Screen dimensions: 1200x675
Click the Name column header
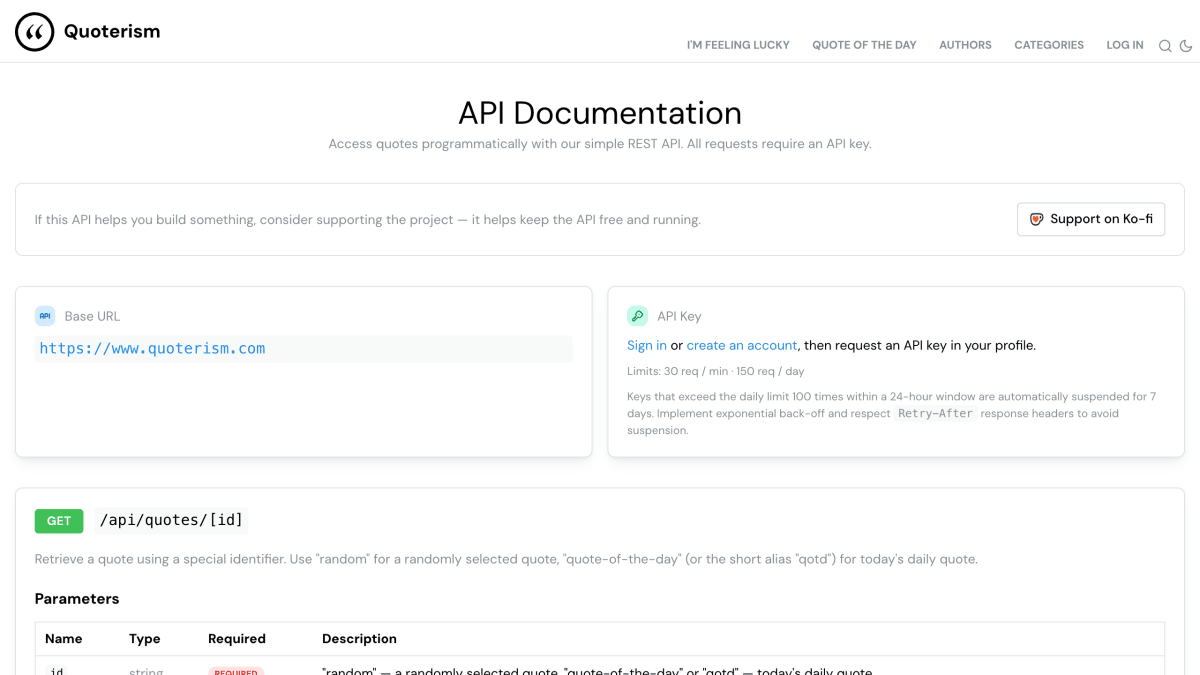[64, 639]
